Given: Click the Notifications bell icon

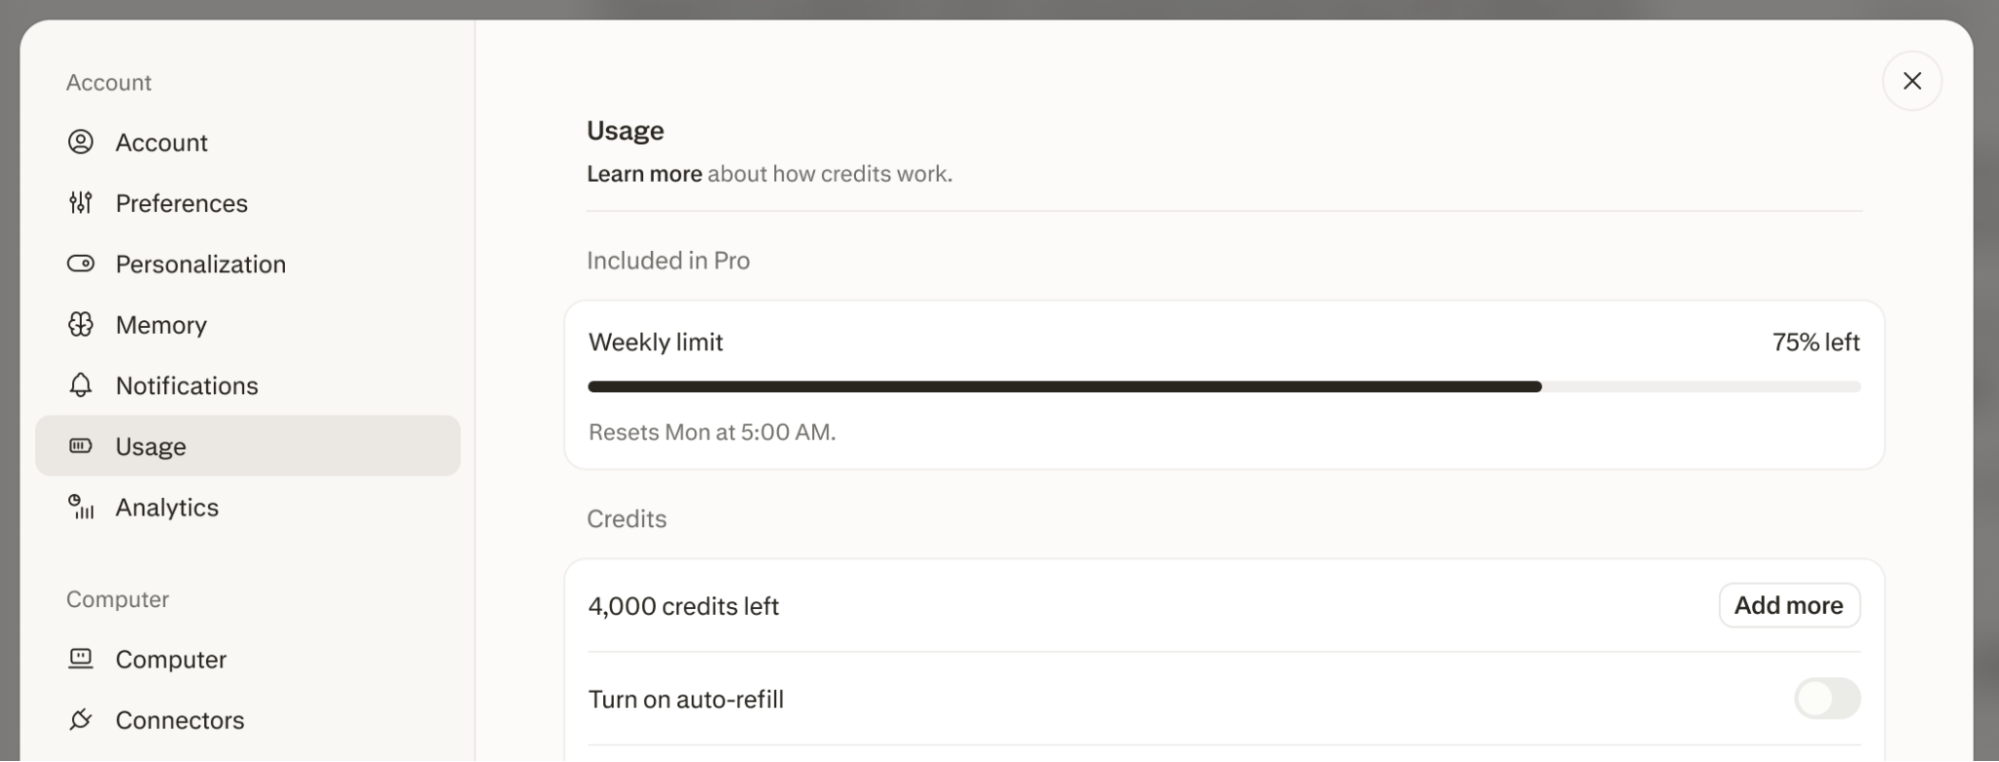Looking at the screenshot, I should pyautogui.click(x=81, y=385).
